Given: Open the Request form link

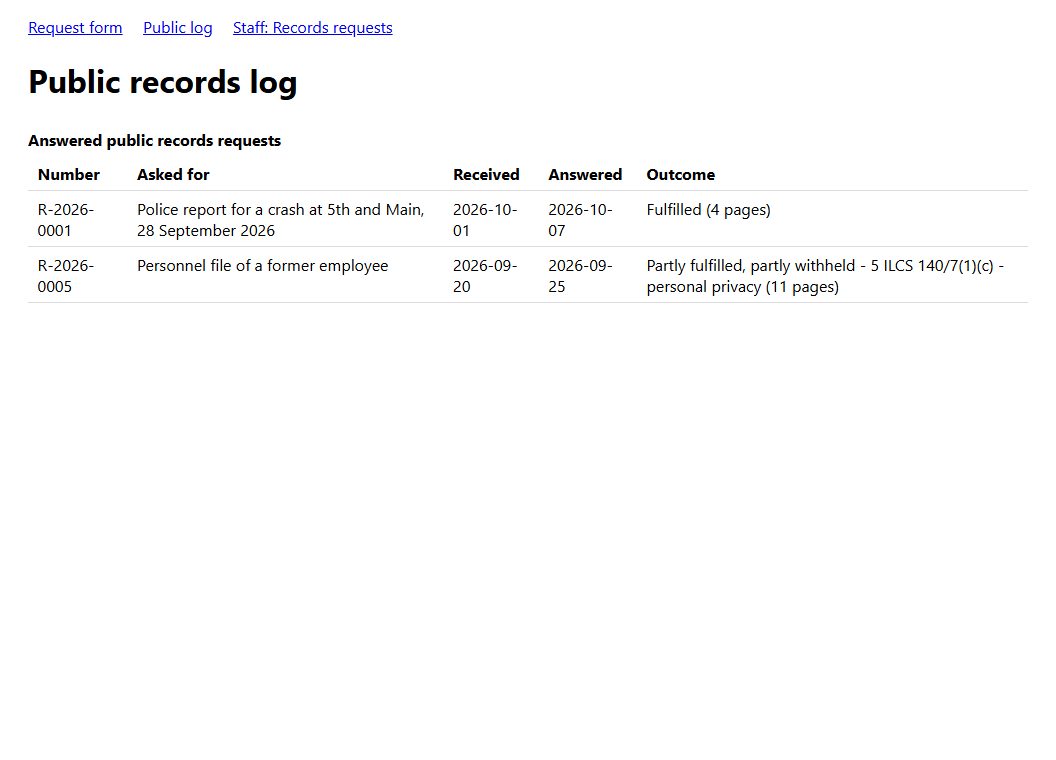Looking at the screenshot, I should pos(75,28).
